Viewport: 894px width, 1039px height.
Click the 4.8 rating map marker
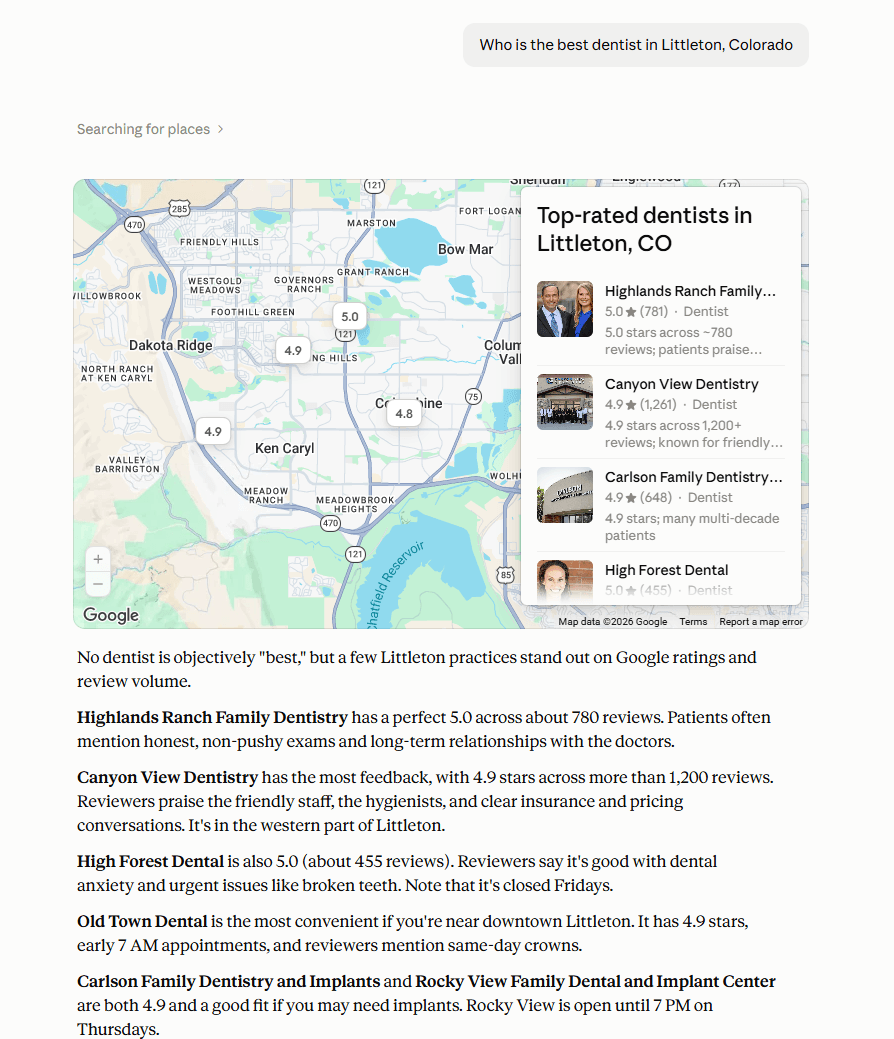pos(404,413)
